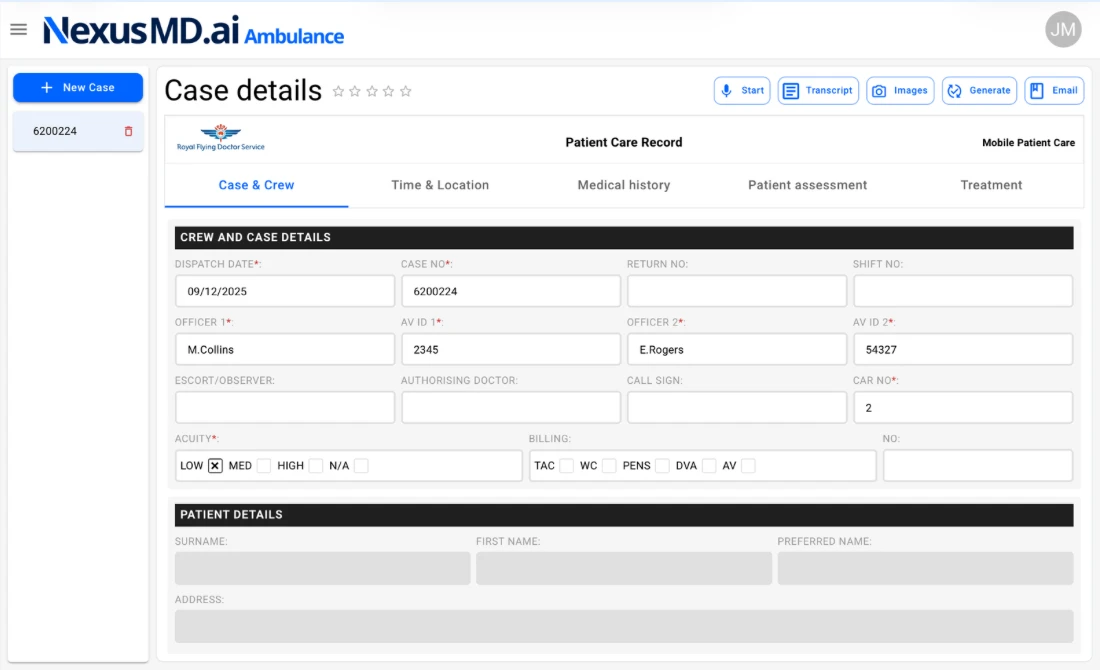This screenshot has height=670, width=1100.
Task: Rate the case with first star
Action: [x=338, y=91]
